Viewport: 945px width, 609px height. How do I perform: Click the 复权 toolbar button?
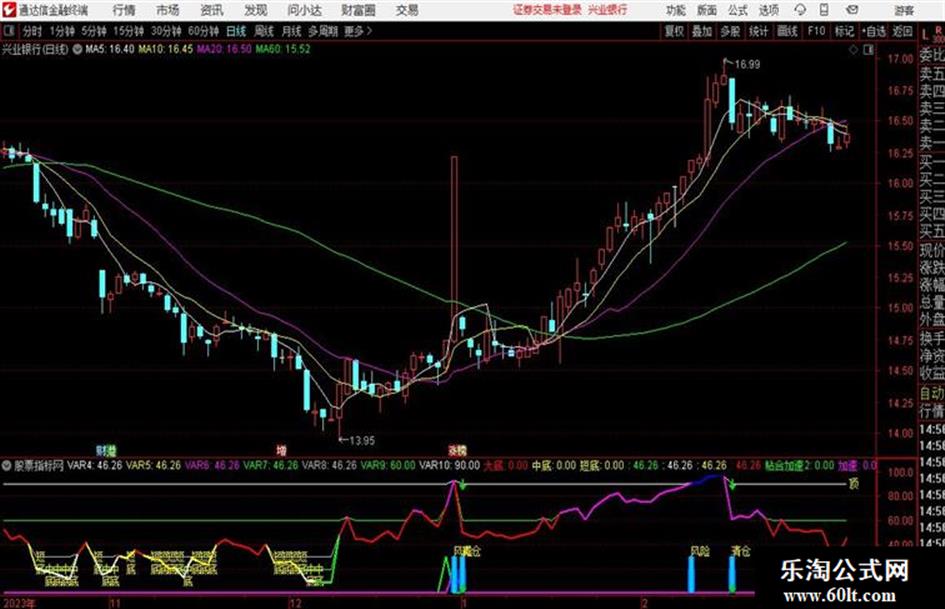674,31
